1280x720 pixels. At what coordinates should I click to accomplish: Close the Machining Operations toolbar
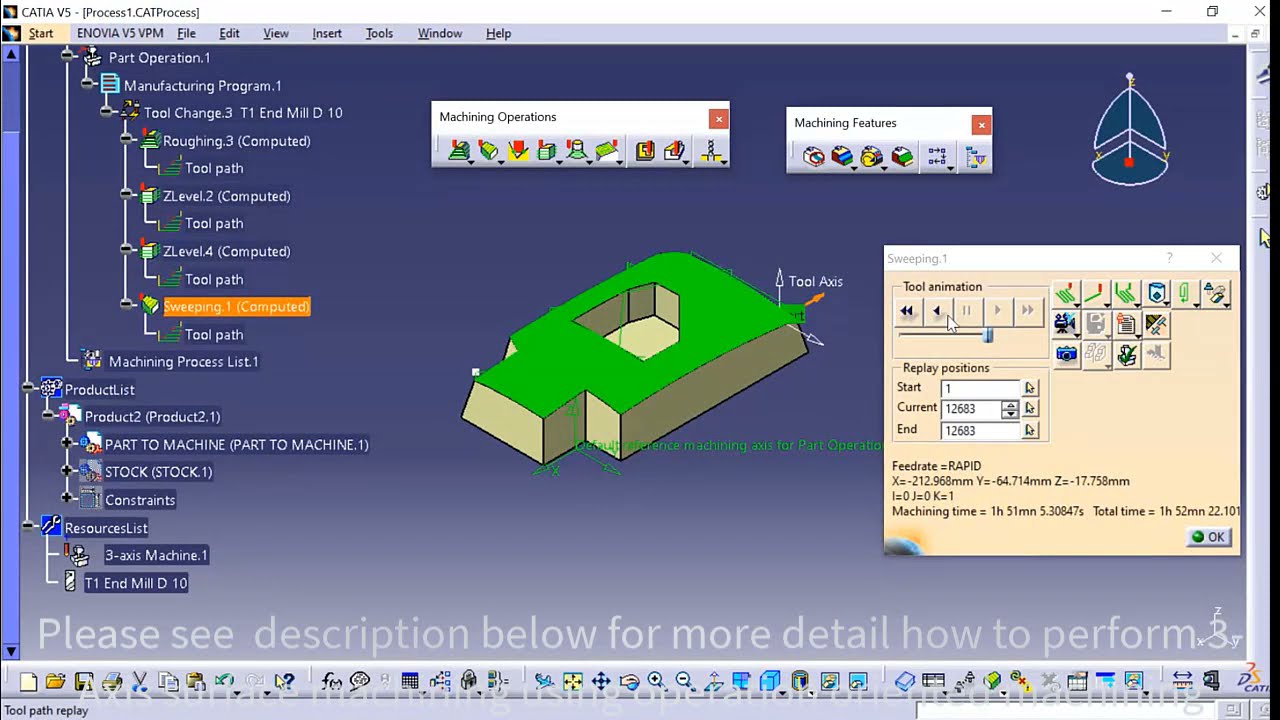tap(718, 119)
